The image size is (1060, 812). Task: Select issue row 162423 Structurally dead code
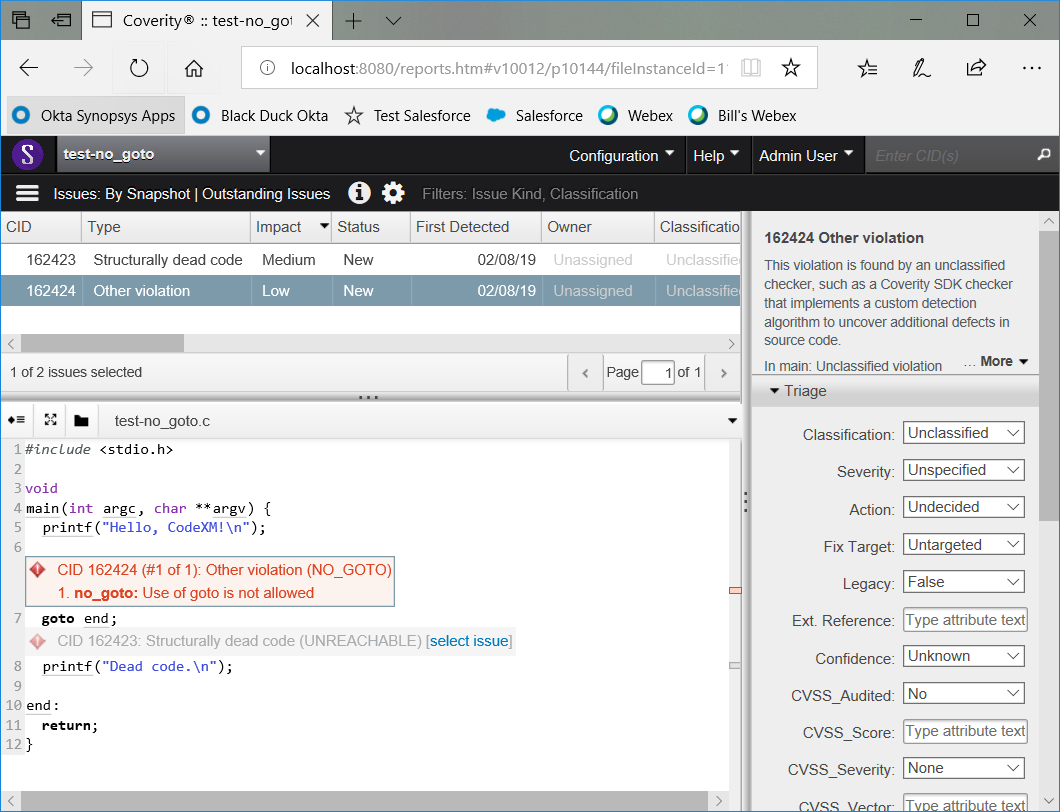coord(370,260)
